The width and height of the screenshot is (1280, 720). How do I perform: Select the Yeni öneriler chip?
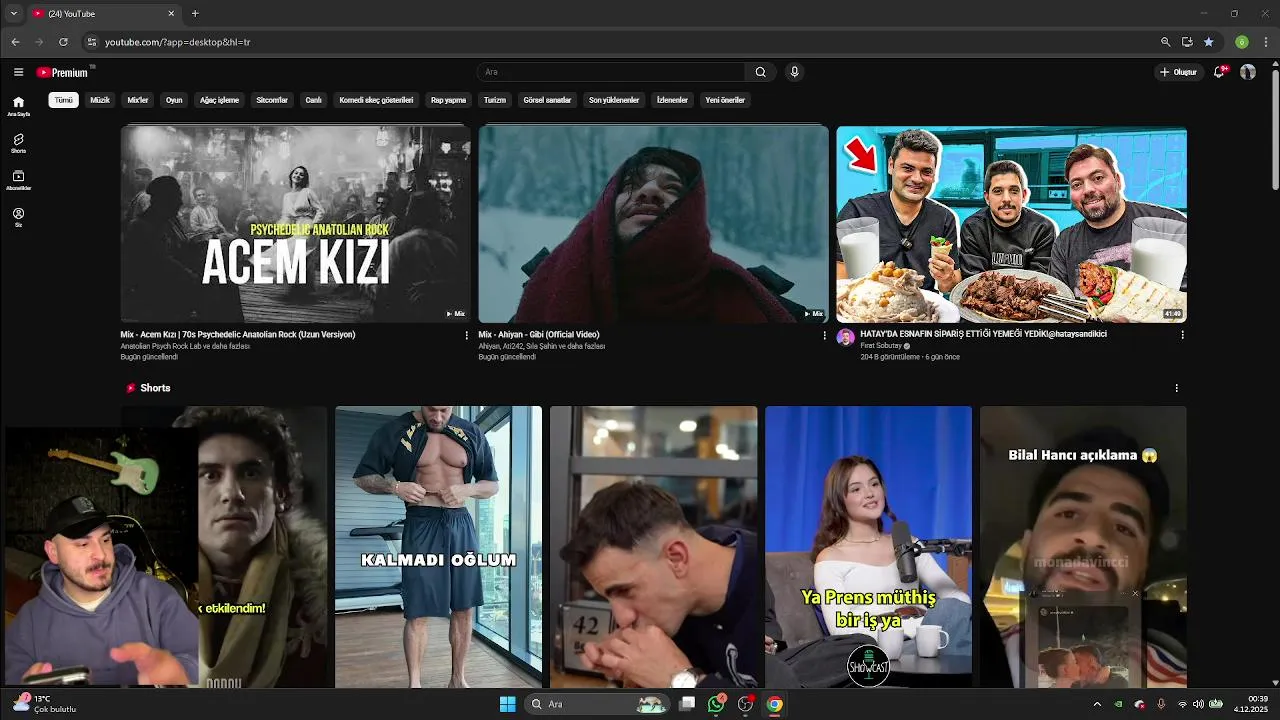[x=725, y=100]
